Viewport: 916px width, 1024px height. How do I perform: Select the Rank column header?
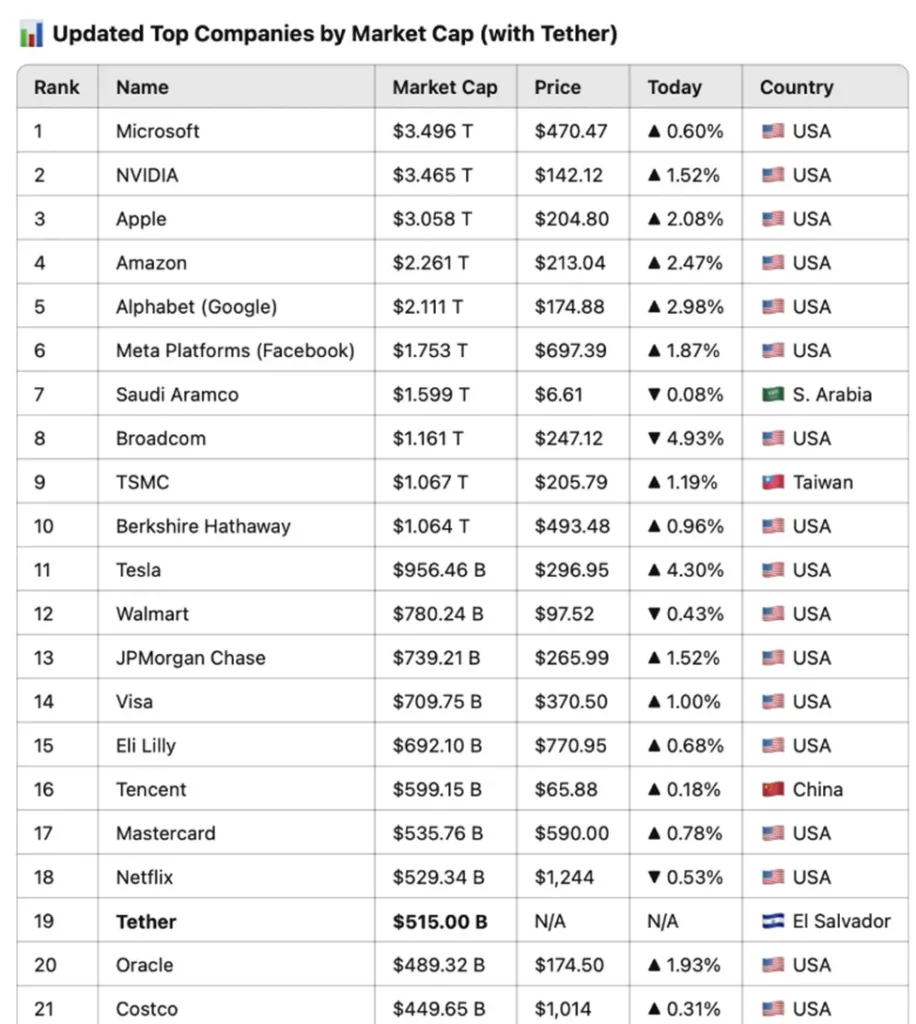(x=56, y=87)
